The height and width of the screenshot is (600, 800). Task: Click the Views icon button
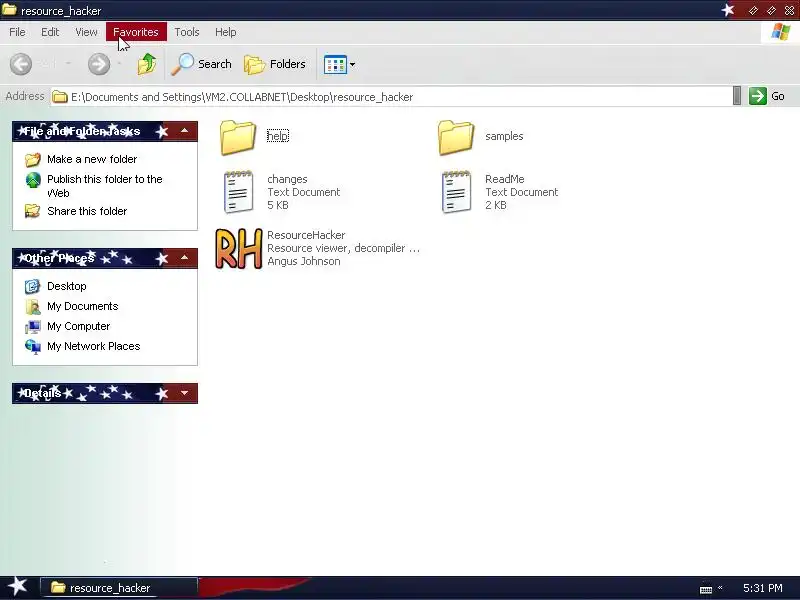(x=335, y=65)
